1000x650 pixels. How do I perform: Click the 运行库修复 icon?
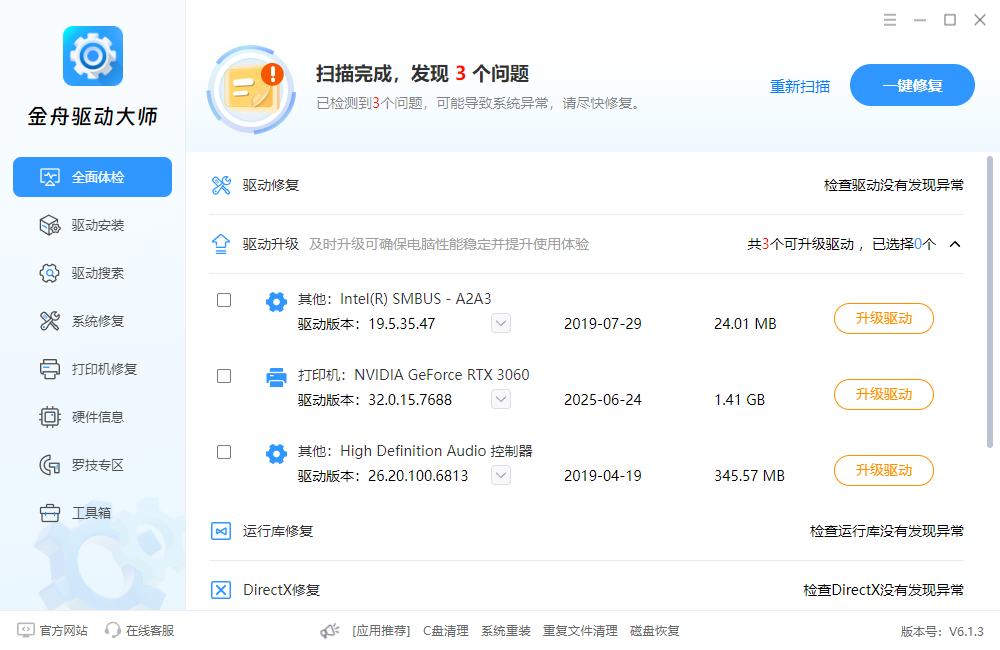221,531
